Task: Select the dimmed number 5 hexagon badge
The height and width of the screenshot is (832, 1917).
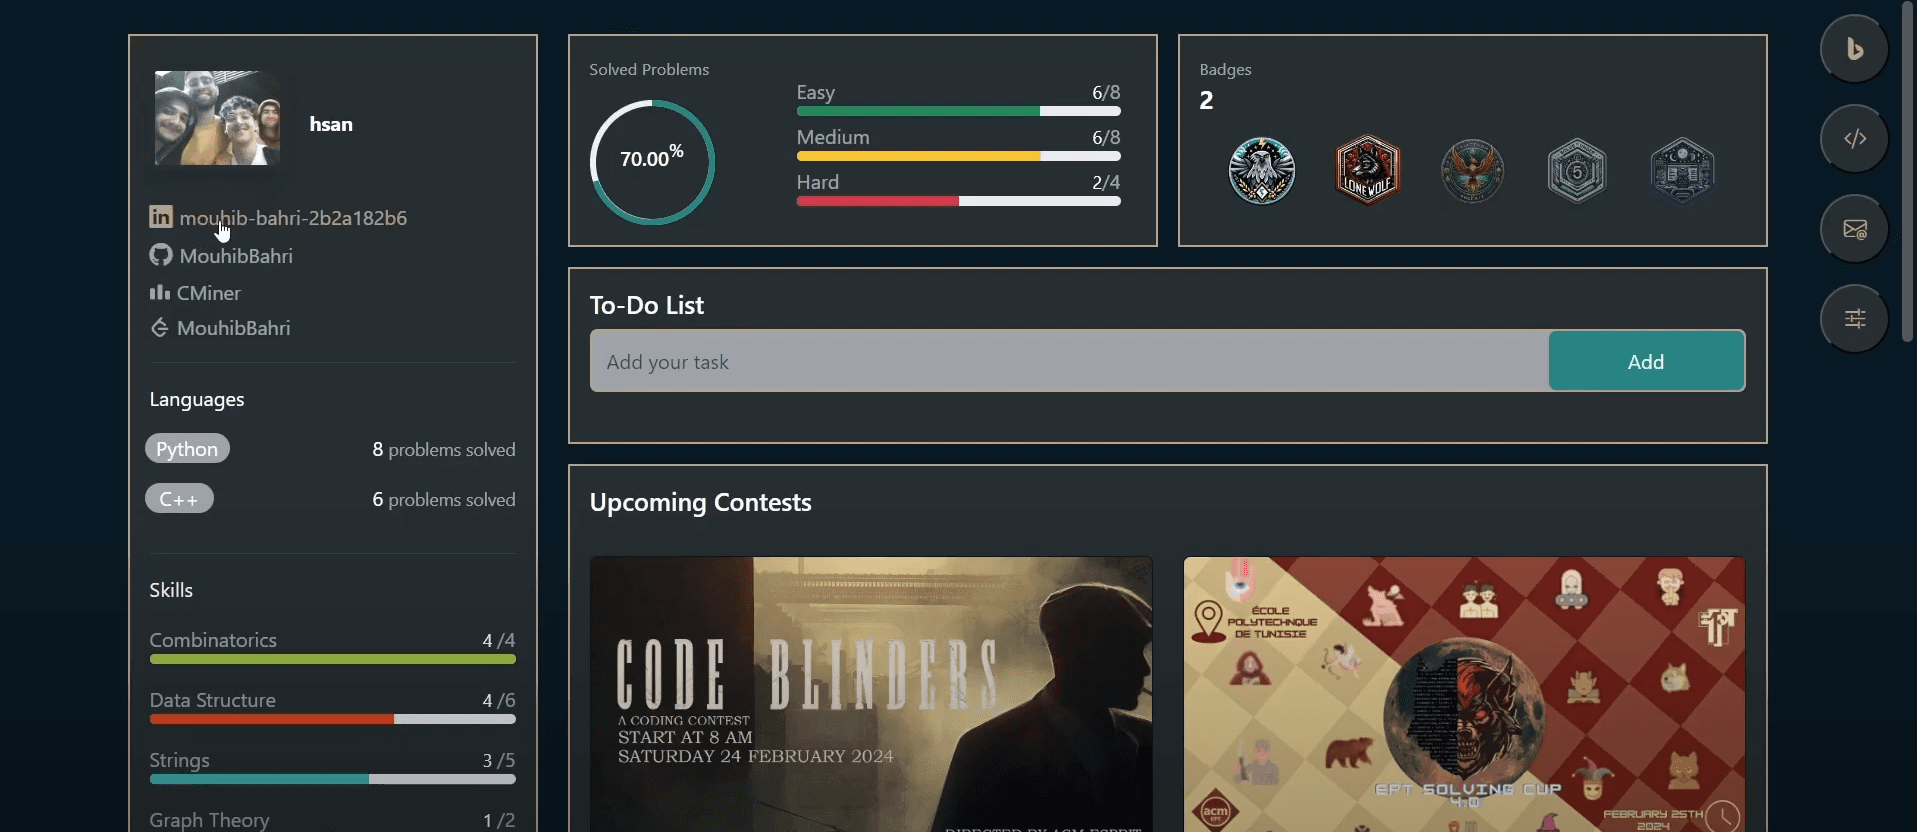Action: (1577, 170)
